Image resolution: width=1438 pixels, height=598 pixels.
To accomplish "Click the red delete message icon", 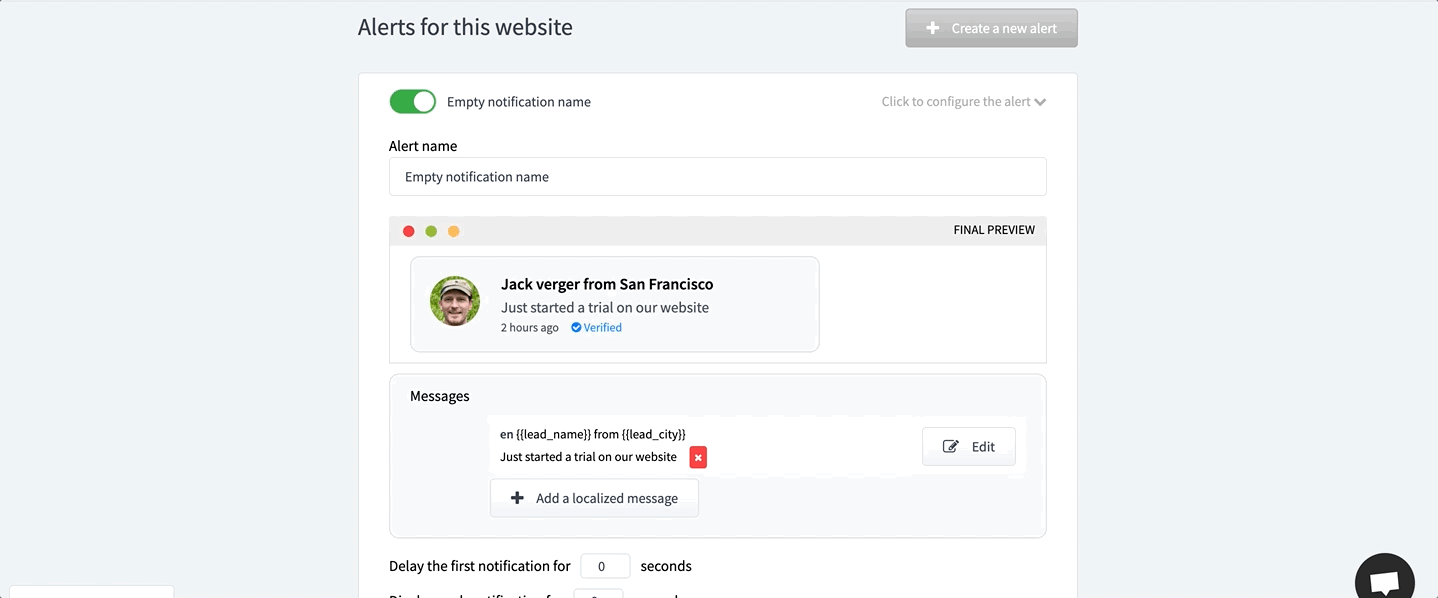I will (x=698, y=457).
